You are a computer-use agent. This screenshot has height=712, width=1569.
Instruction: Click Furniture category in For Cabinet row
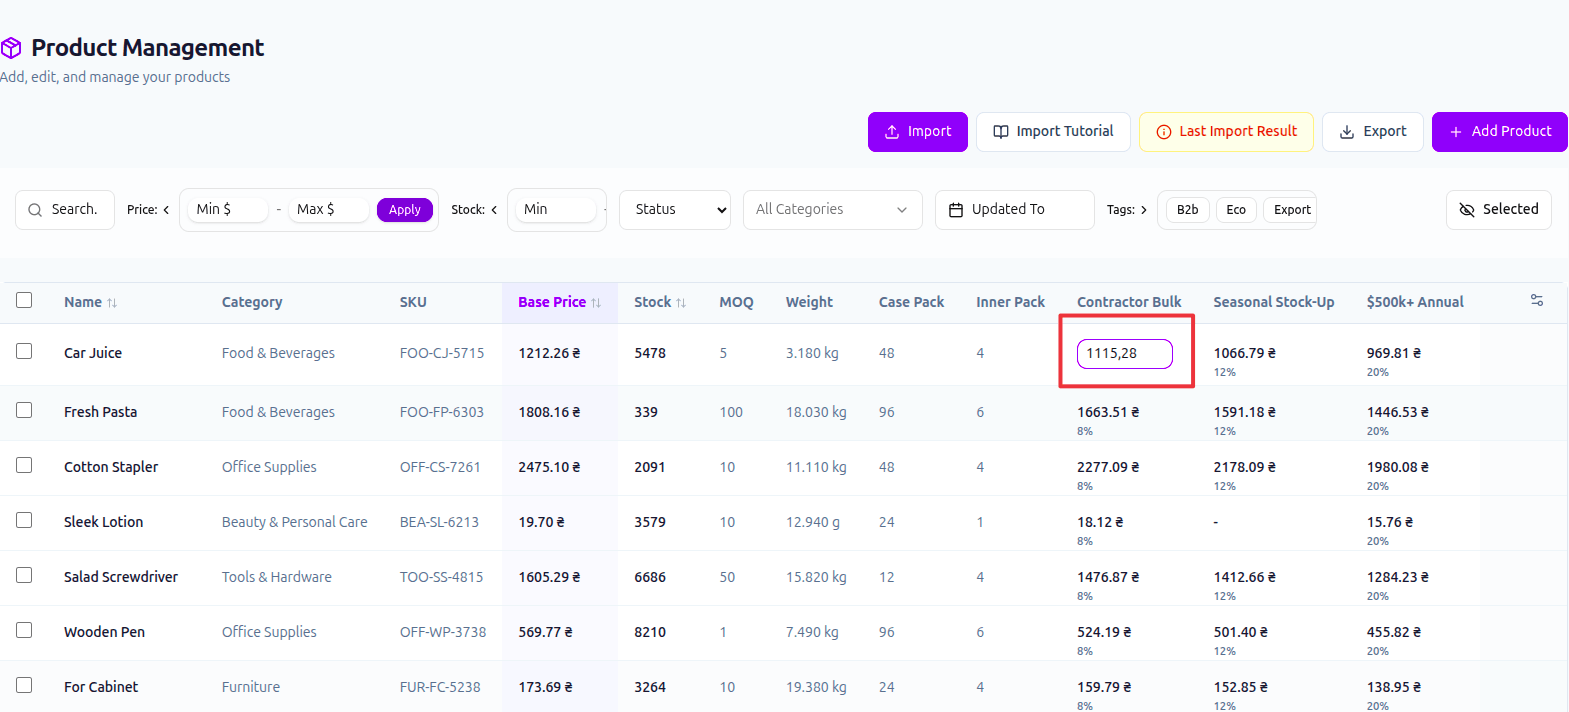251,687
